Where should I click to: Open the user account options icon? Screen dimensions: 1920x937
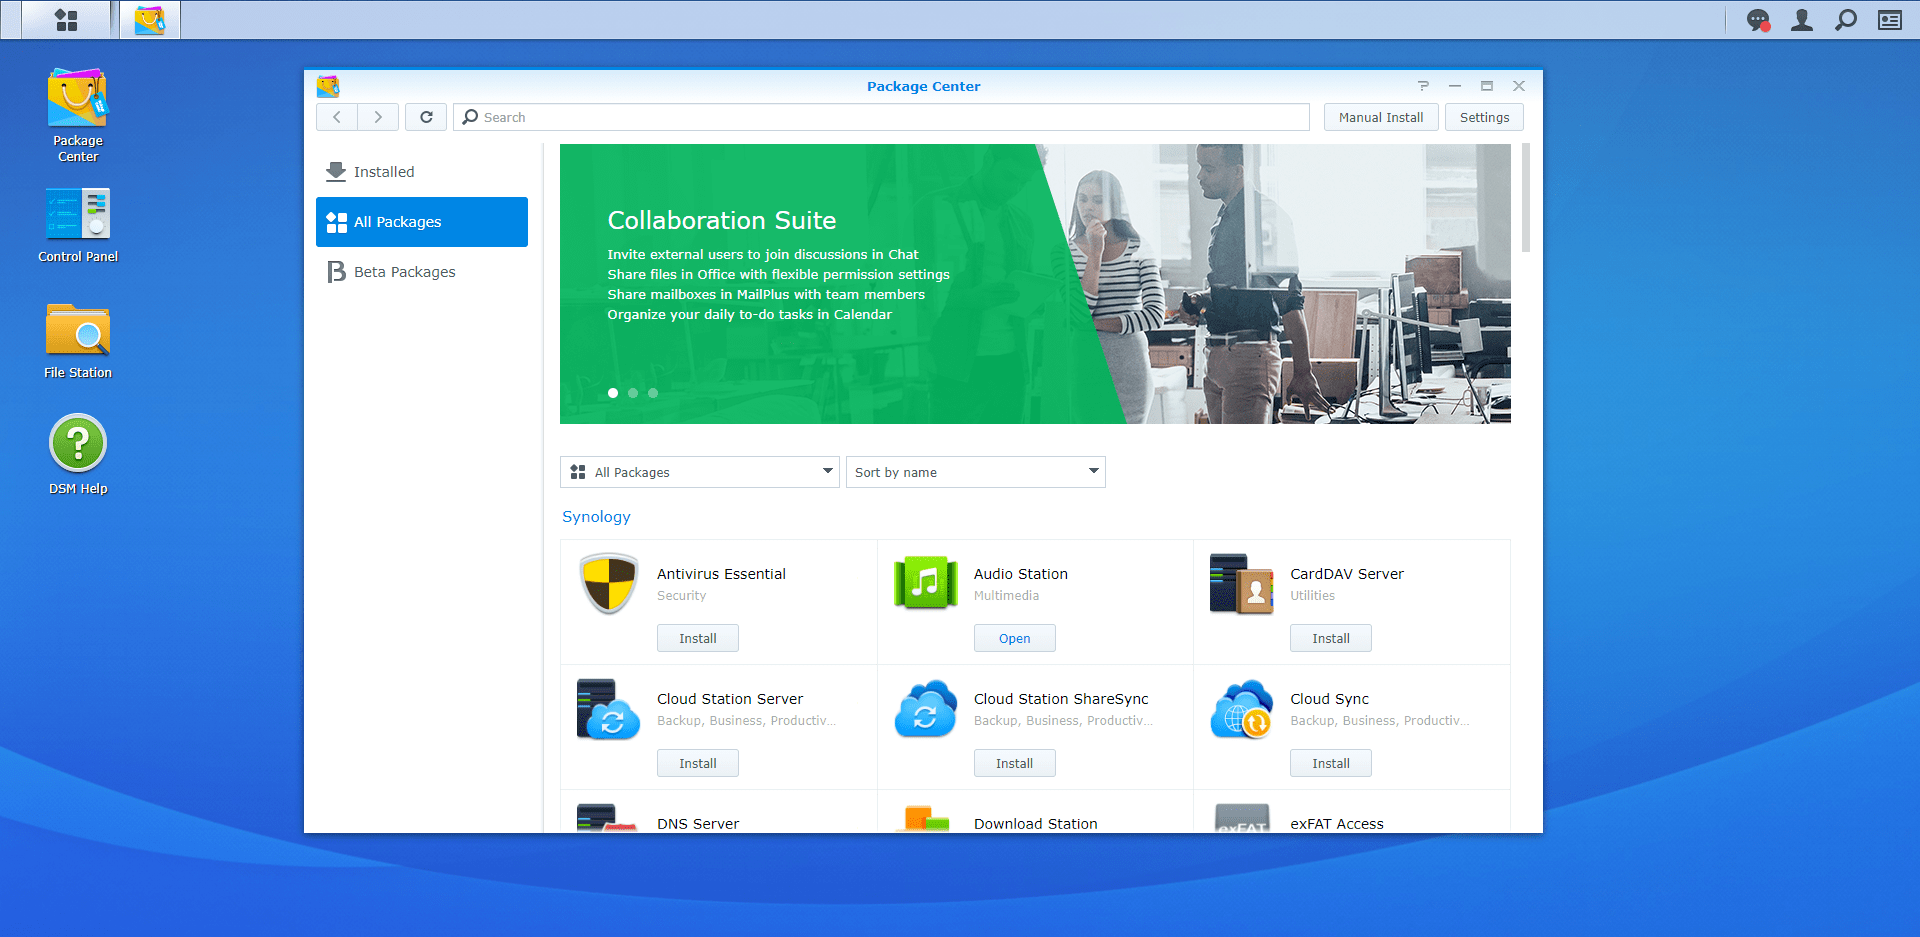[1801, 20]
